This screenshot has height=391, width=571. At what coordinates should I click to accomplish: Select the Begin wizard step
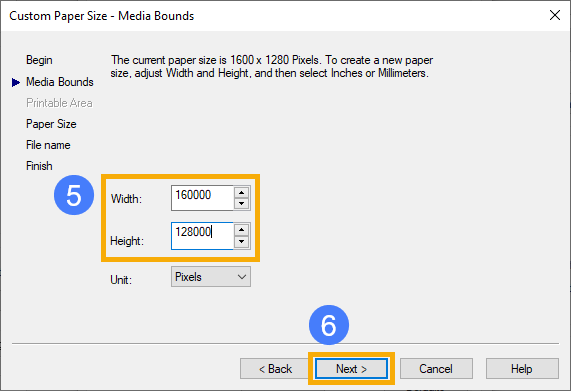39,60
